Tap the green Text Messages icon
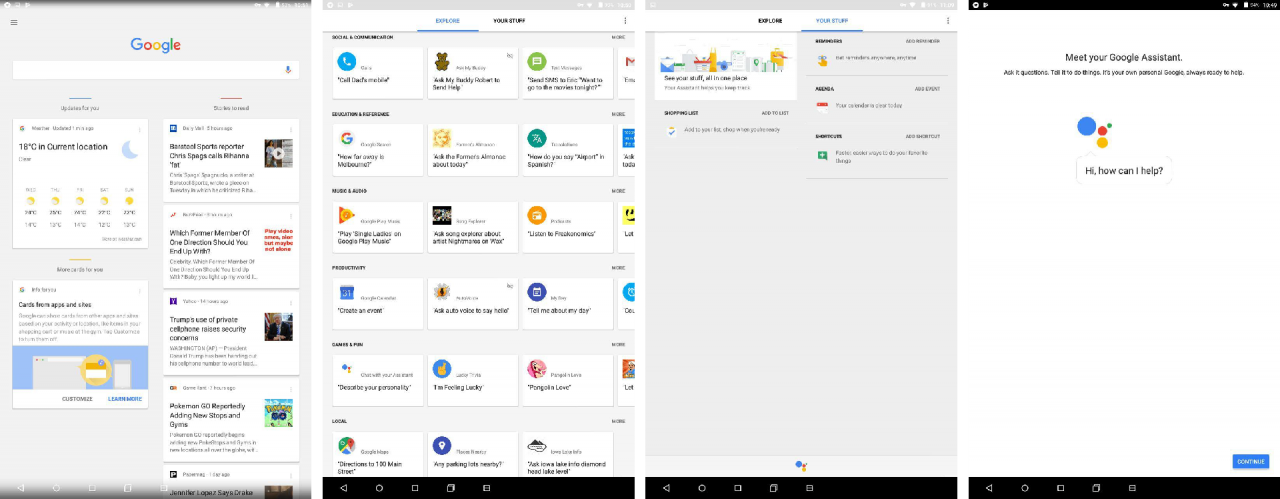The height and width of the screenshot is (499, 1280). 536,61
